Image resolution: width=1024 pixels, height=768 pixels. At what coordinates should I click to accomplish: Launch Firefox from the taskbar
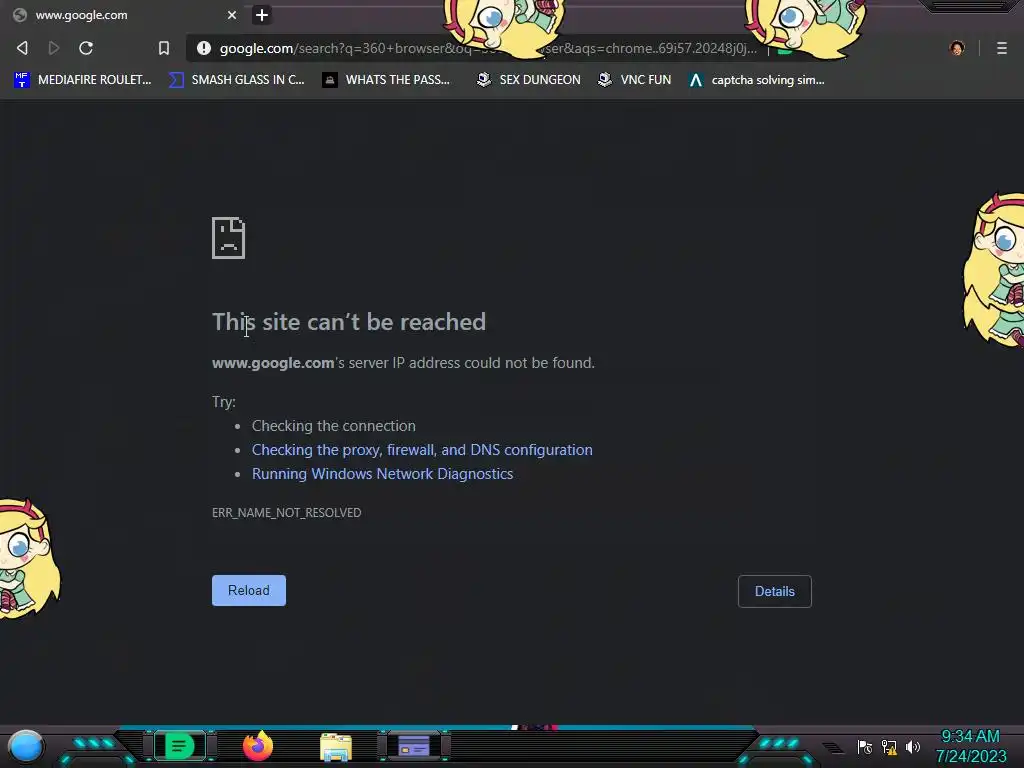(258, 746)
